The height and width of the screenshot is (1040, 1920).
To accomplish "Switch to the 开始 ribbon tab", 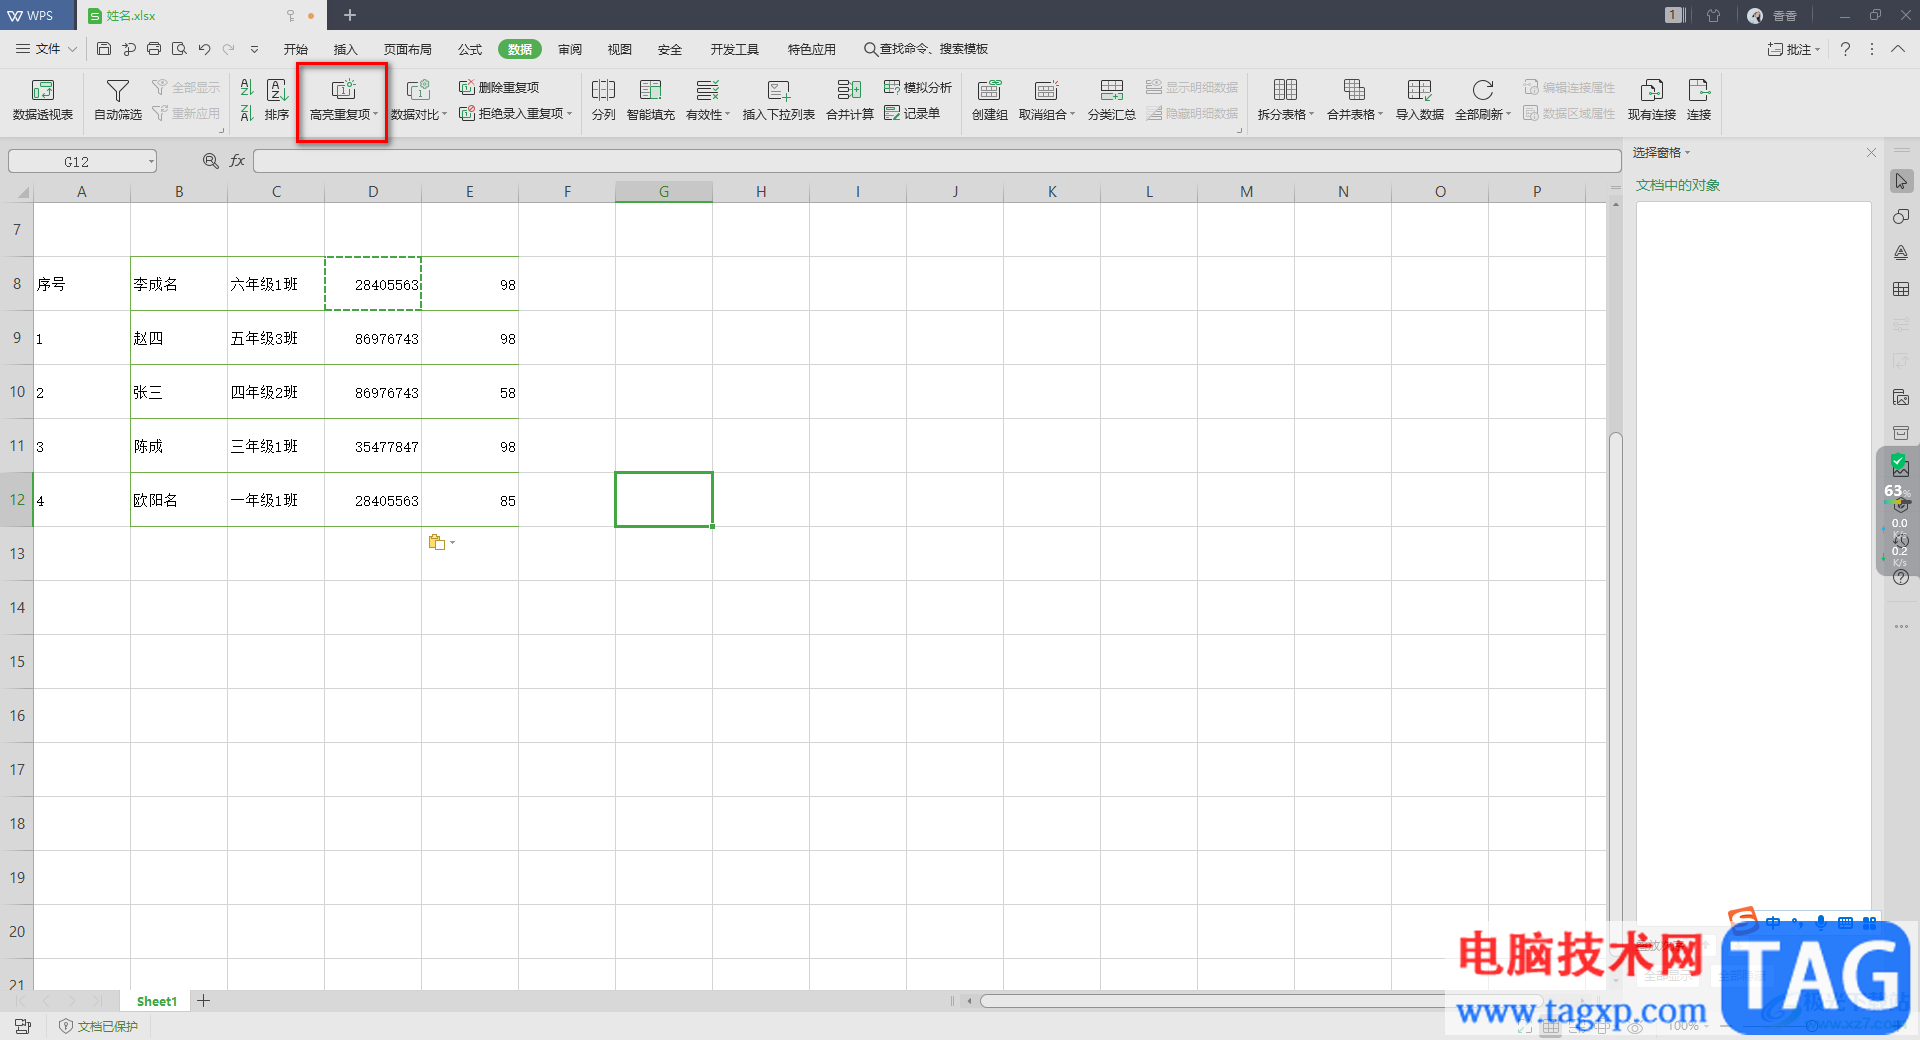I will 295,49.
